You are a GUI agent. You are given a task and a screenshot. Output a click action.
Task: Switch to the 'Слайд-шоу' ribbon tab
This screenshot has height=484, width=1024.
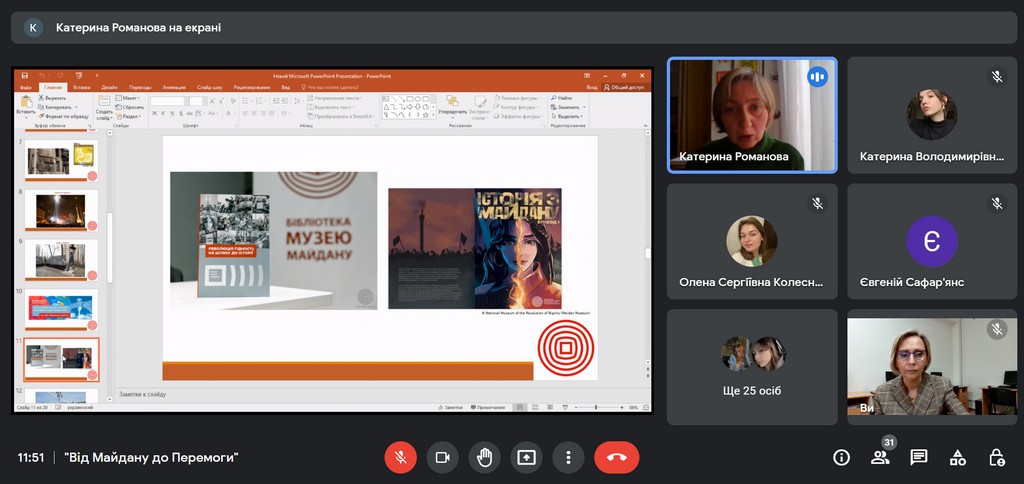click(209, 87)
